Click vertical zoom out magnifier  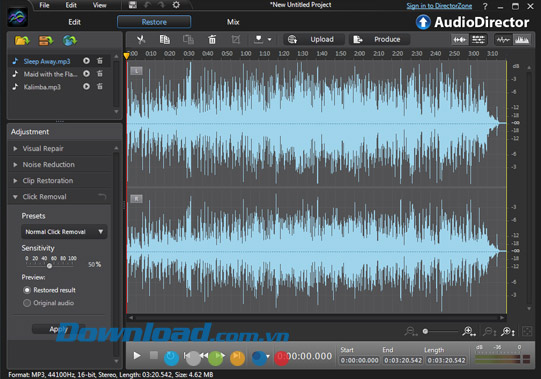(x=489, y=331)
